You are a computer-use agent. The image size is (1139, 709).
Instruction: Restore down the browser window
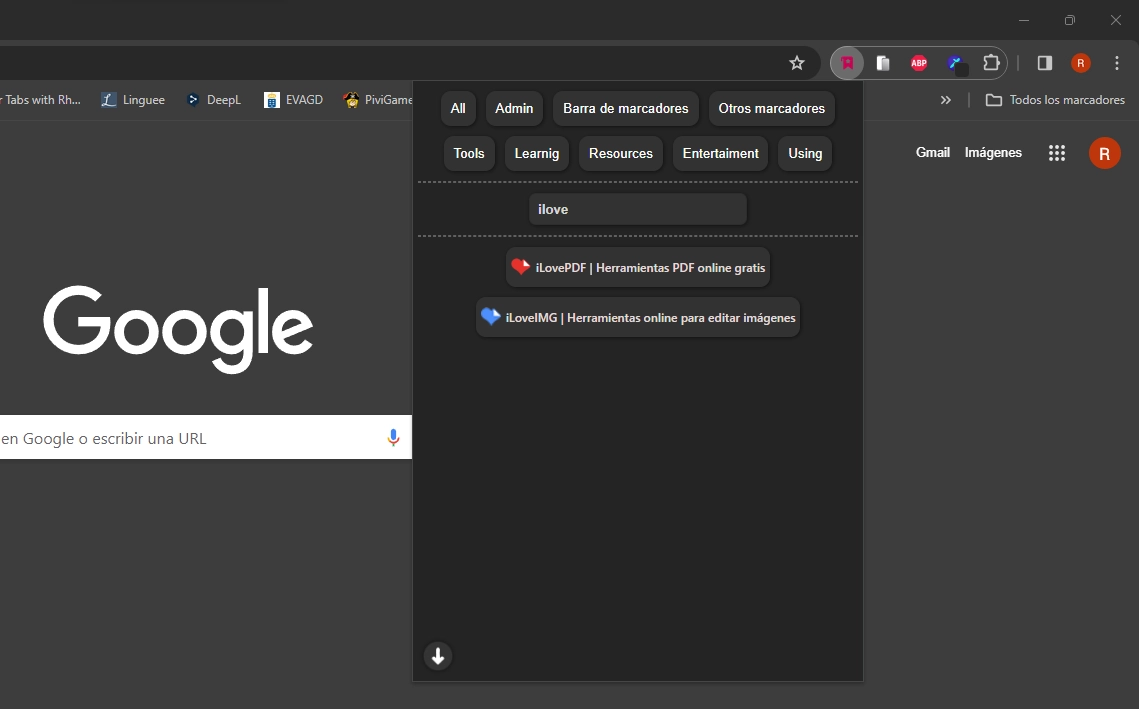pyautogui.click(x=1070, y=20)
